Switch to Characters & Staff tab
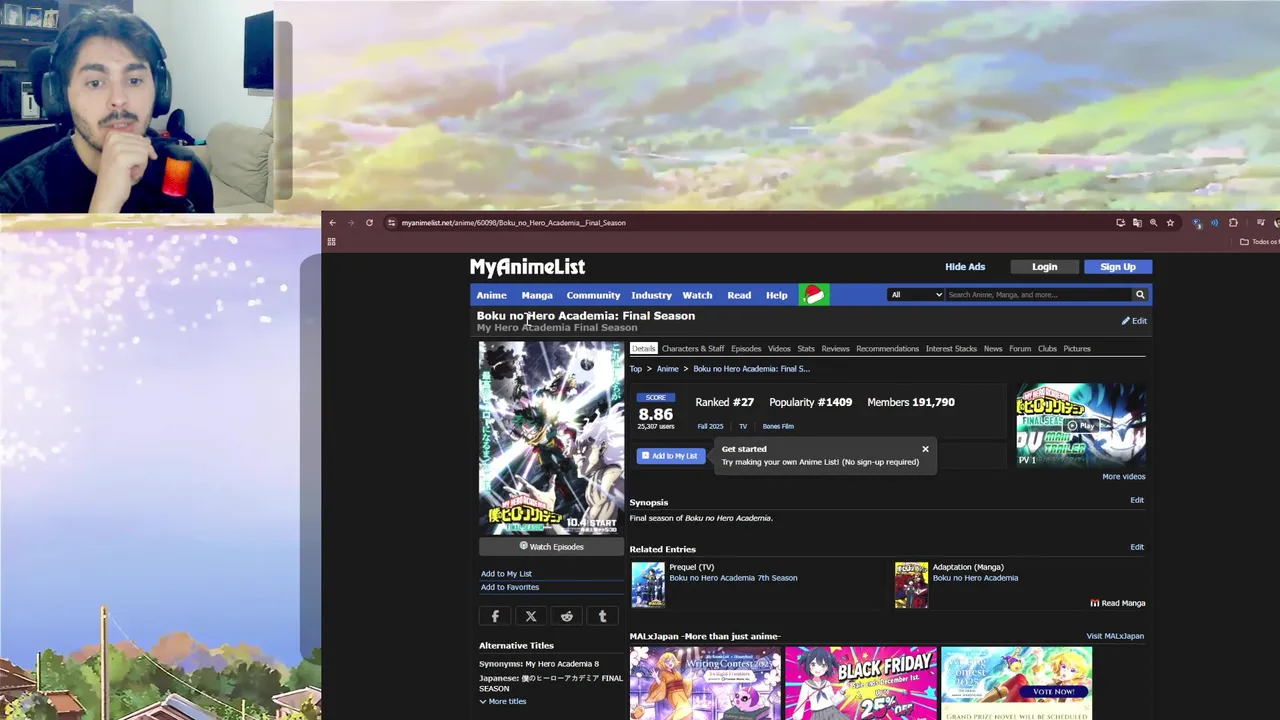 [x=693, y=349]
